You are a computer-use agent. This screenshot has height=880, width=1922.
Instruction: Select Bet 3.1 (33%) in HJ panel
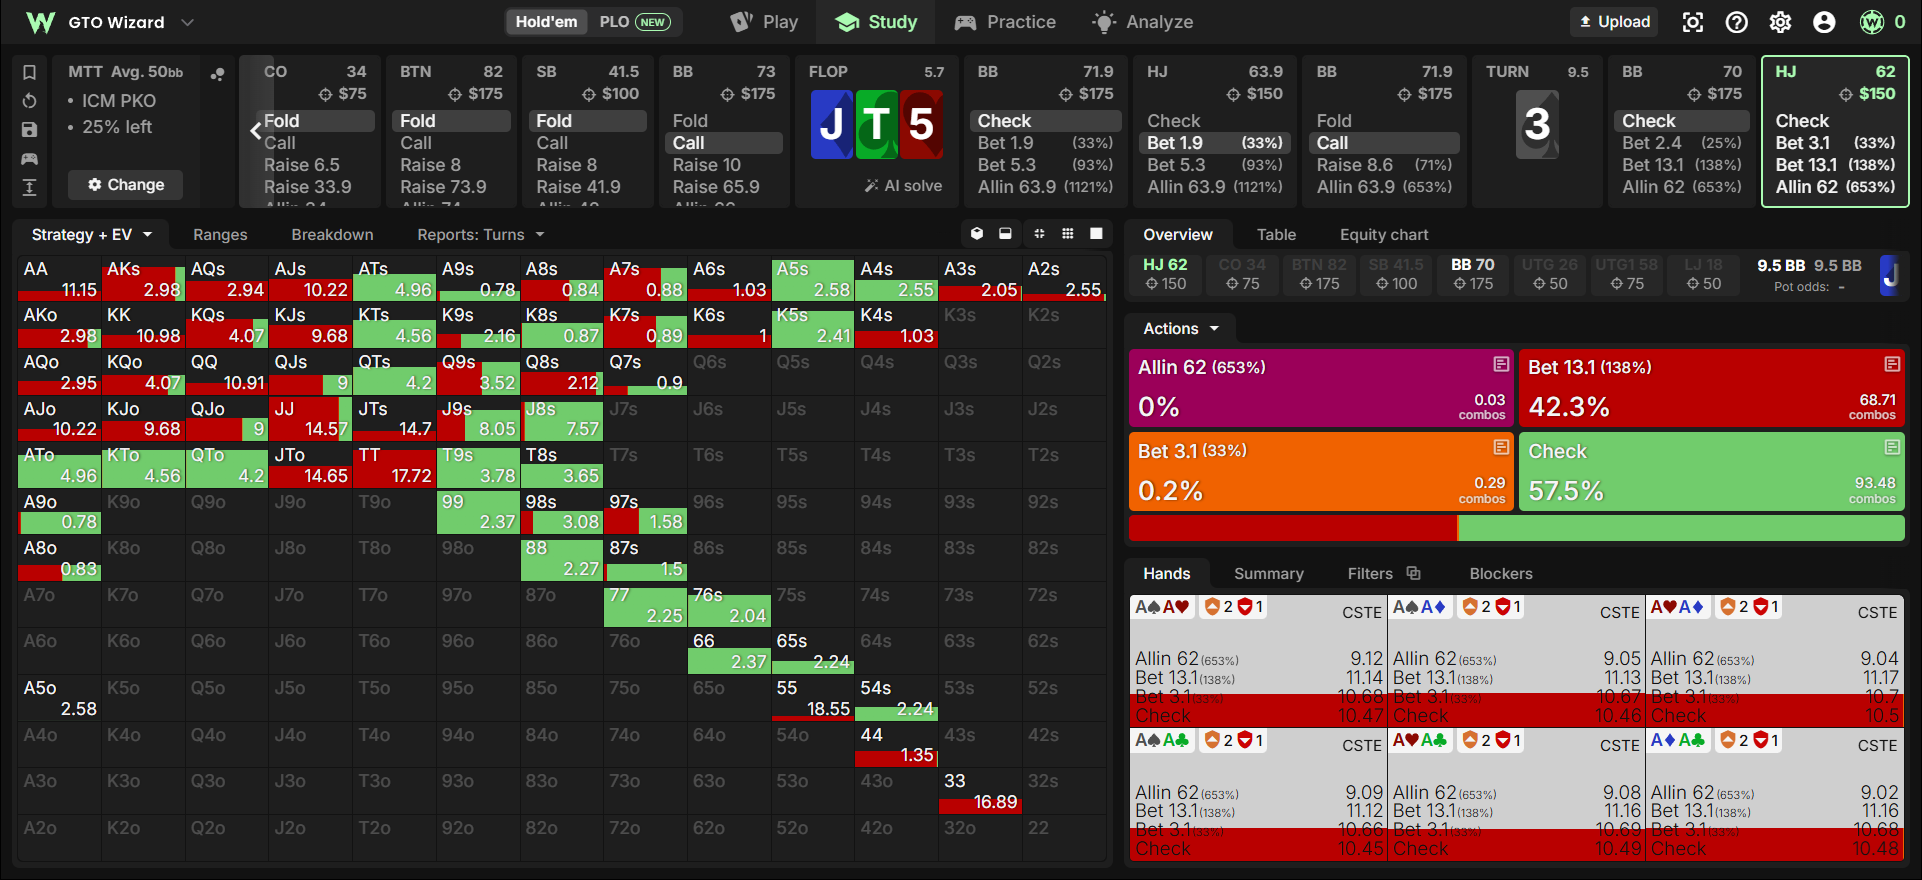pyautogui.click(x=1835, y=143)
